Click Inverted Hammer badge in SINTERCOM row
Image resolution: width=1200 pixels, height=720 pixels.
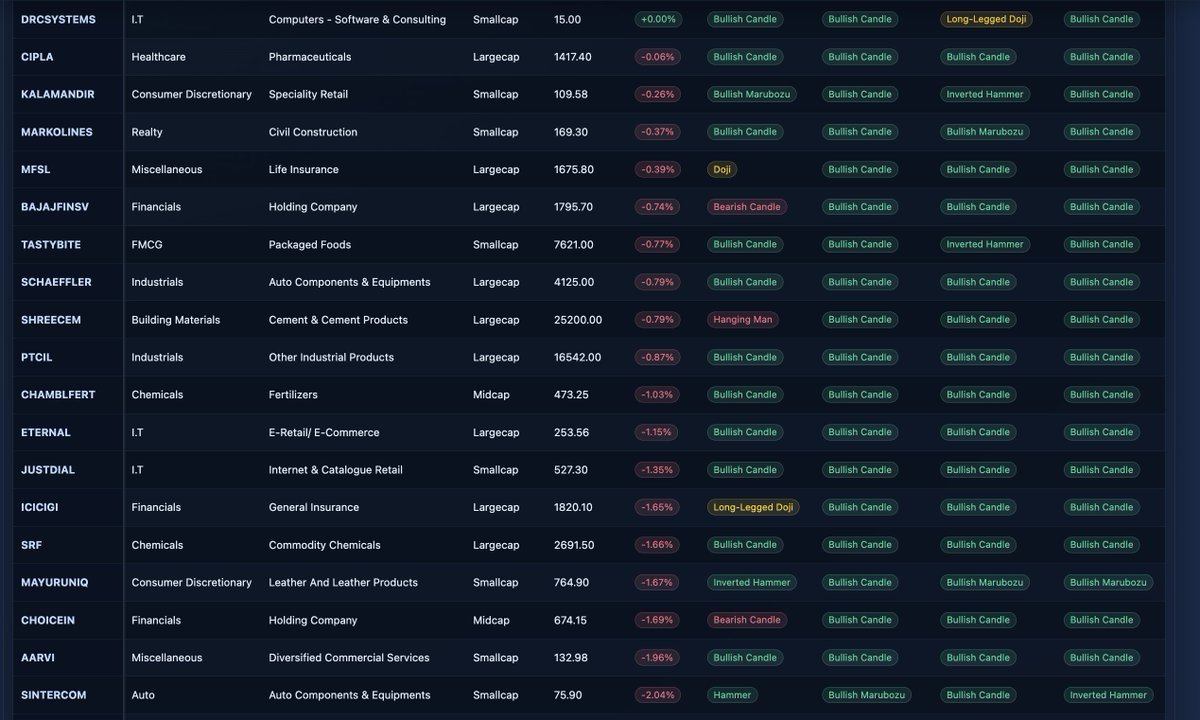(x=1108, y=695)
